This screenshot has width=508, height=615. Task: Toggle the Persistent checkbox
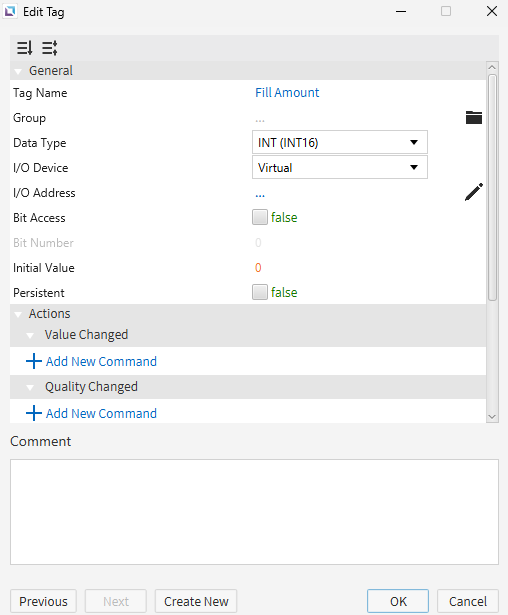[x=260, y=292]
